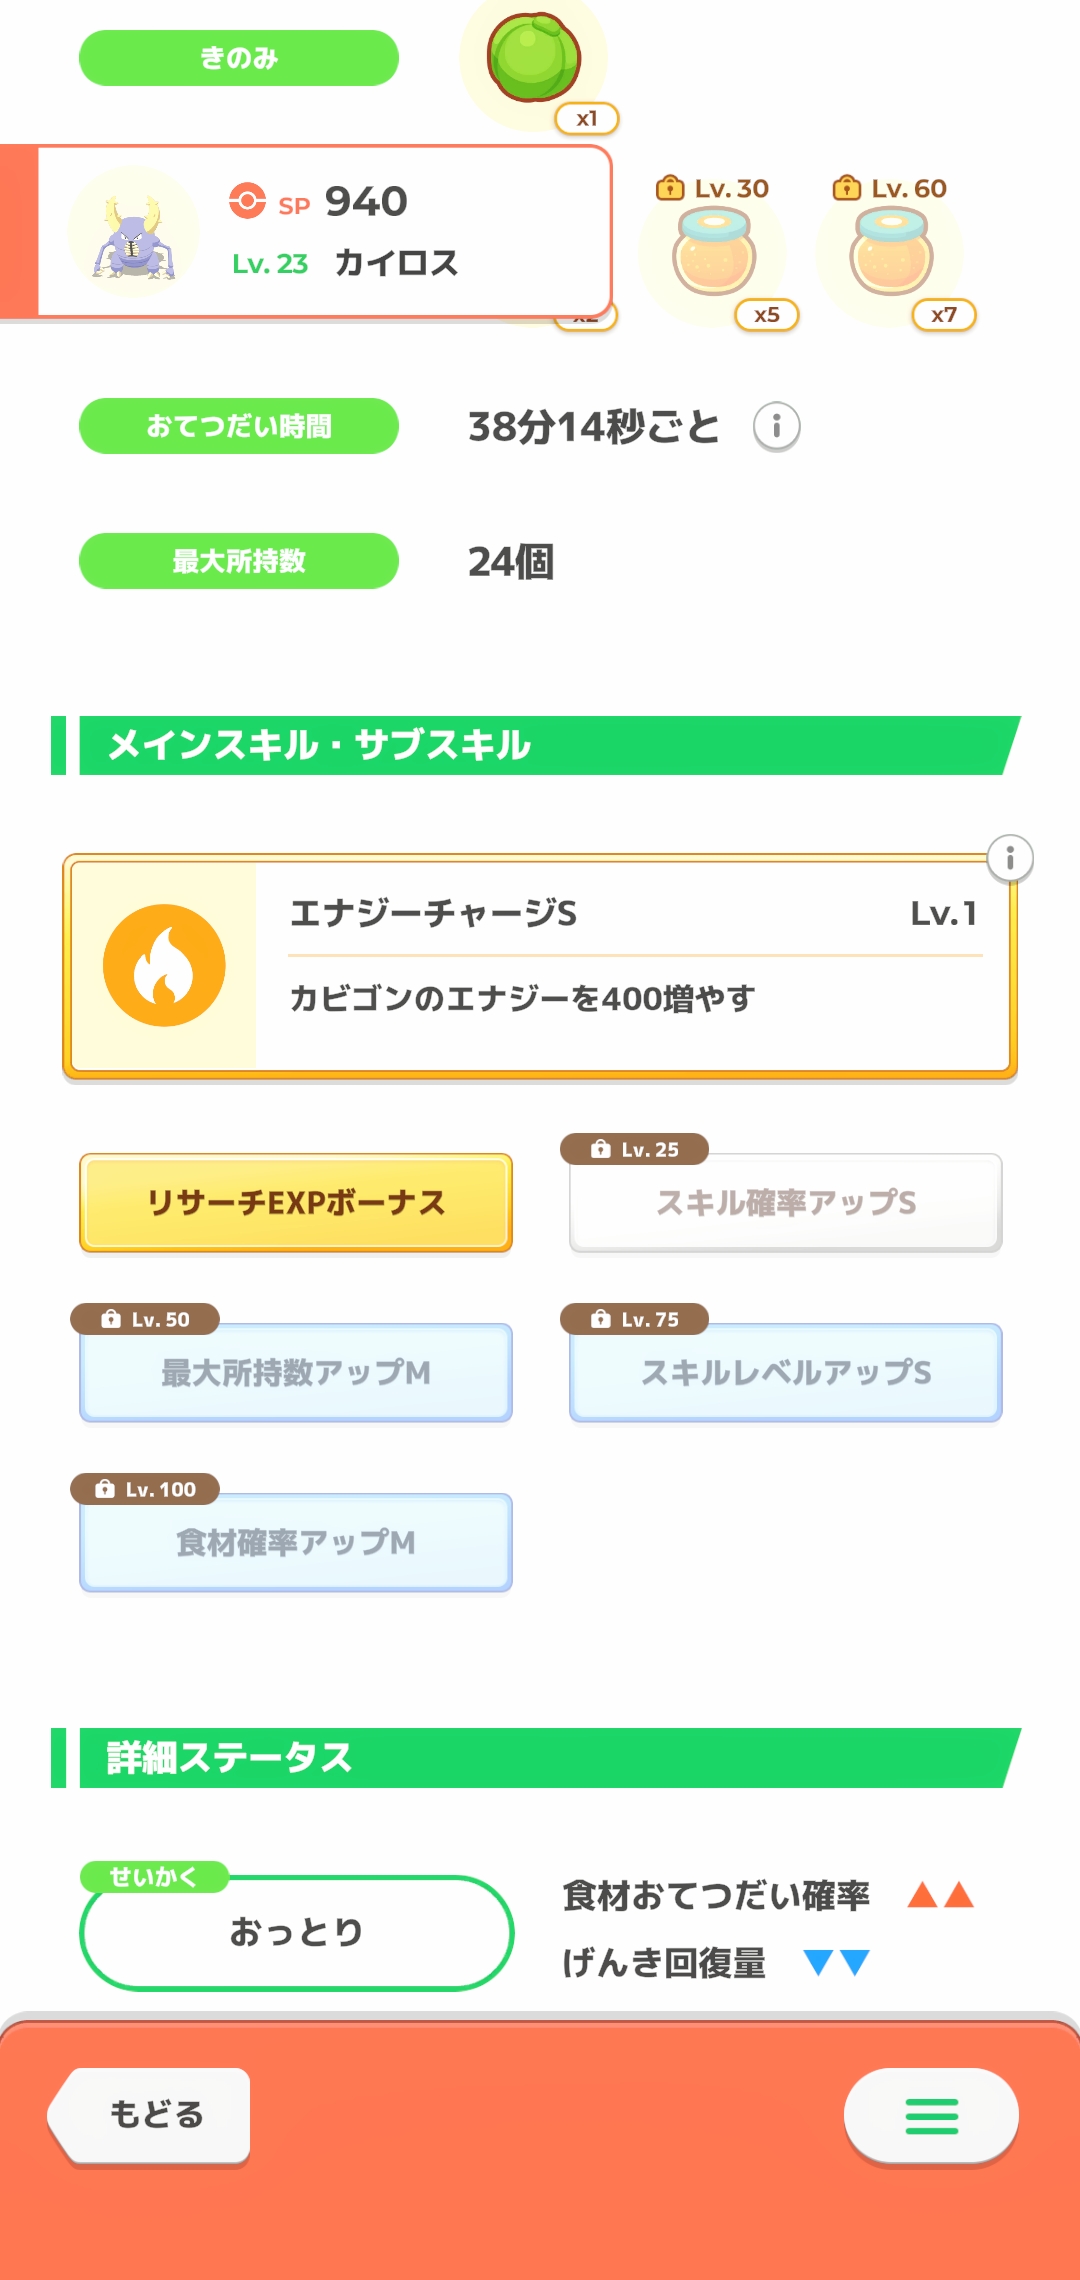Tap the Lv. 60 locked honey ingredient
1080x2280 pixels.
coord(891,253)
